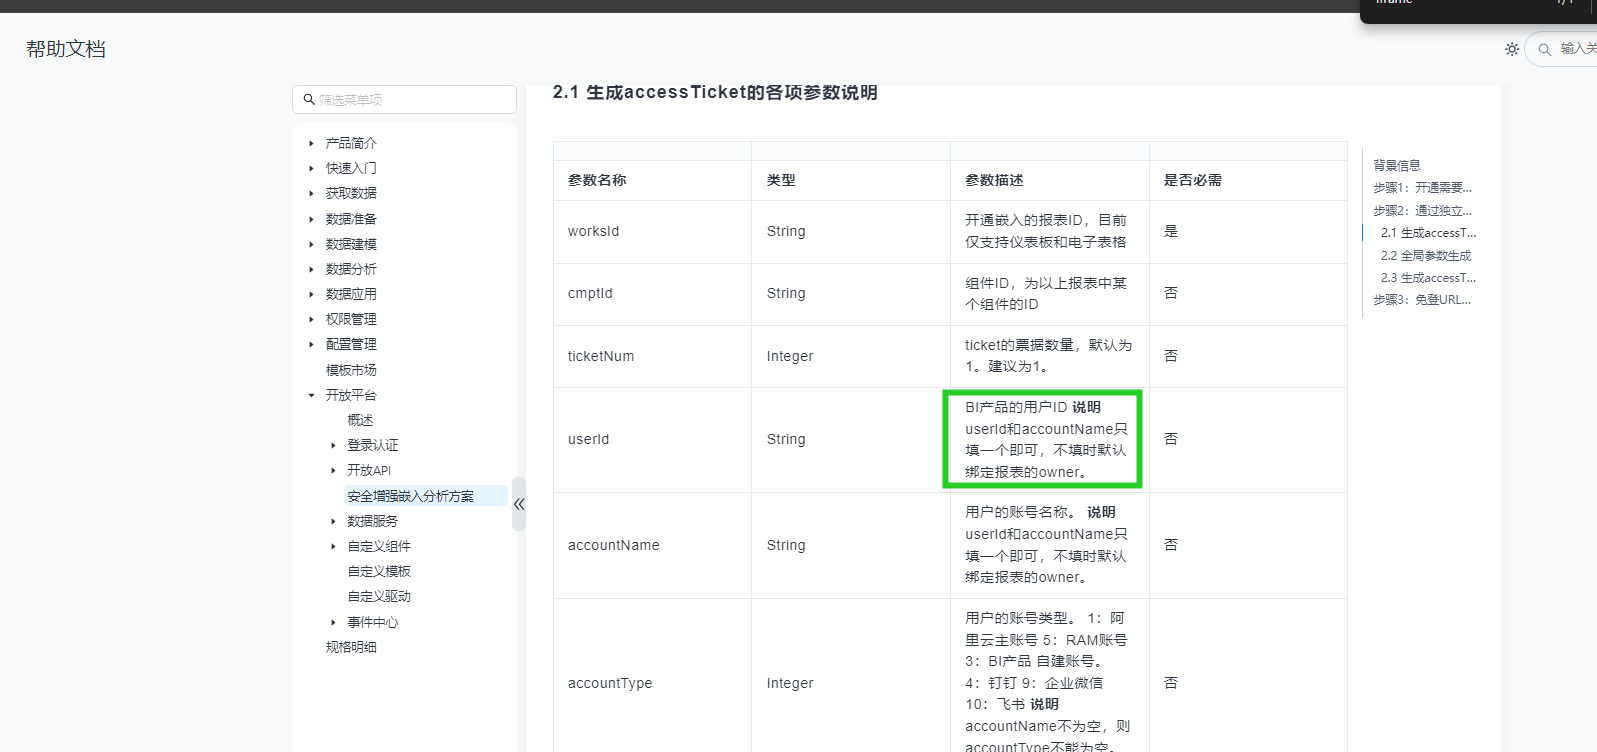1597x752 pixels.
Task: Toggle the light/dark theme sun icon
Action: pos(1511,49)
